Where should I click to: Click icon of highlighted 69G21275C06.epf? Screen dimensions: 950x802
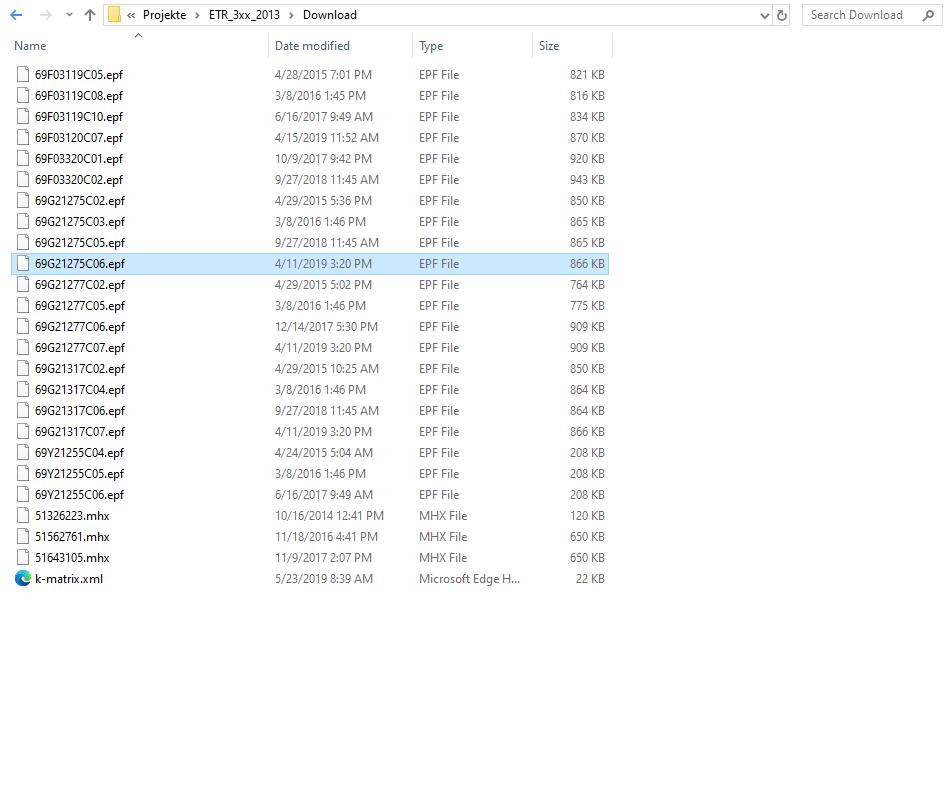23,263
